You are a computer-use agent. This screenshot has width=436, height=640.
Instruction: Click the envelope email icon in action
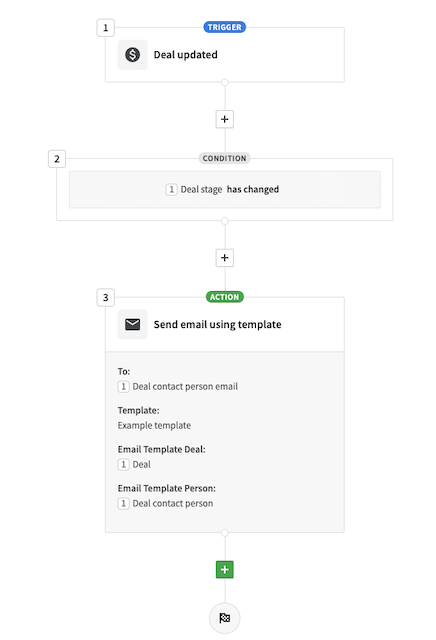(132, 324)
